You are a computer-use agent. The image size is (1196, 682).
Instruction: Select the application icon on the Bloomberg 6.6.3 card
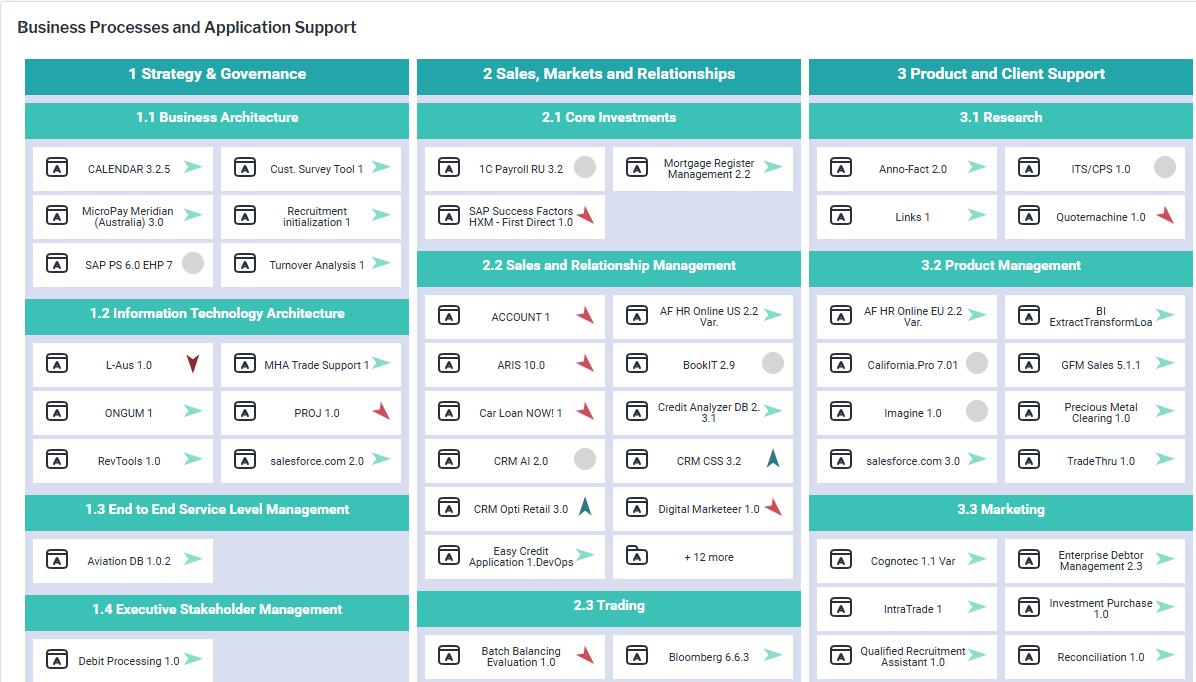pyautogui.click(x=637, y=656)
